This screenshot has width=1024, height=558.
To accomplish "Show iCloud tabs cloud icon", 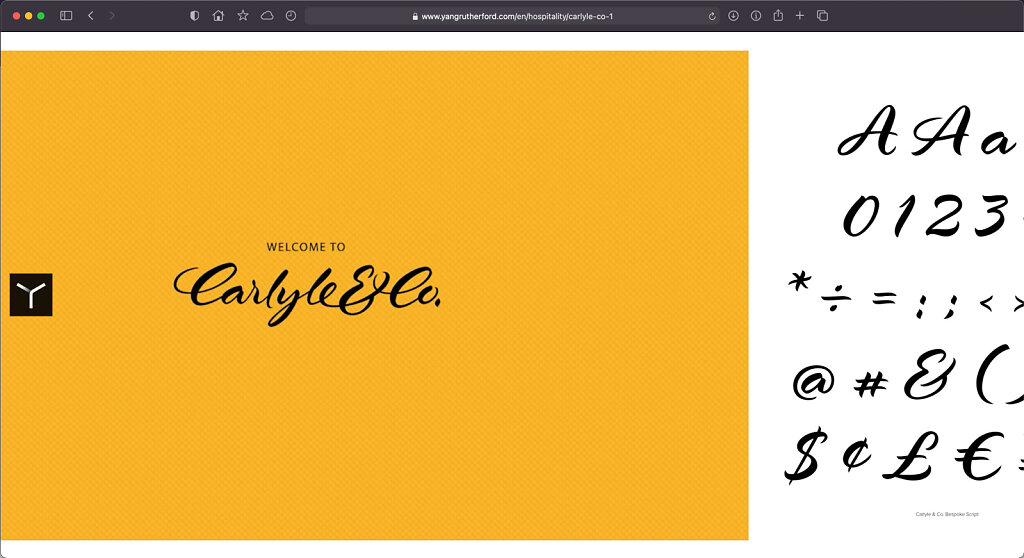I will tap(267, 16).
